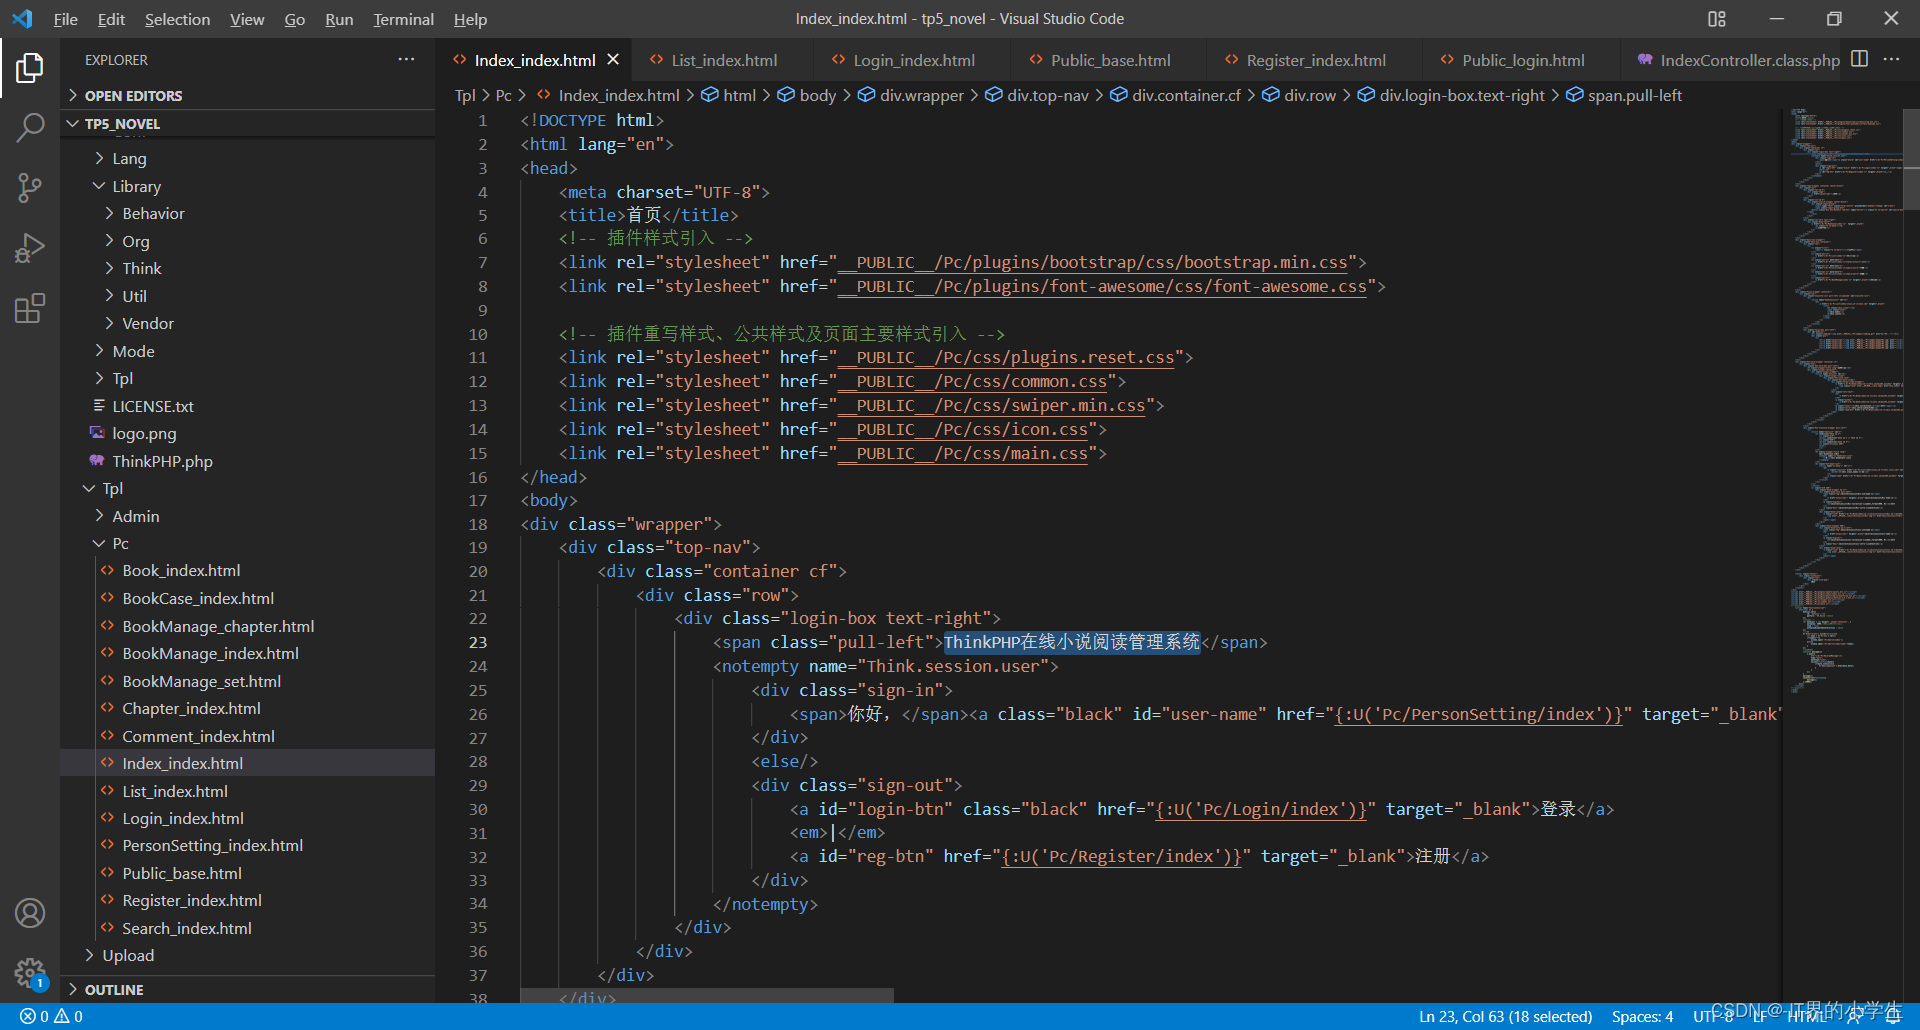This screenshot has width=1920, height=1030.
Task: Open the Manage gear settings icon
Action: [x=30, y=973]
